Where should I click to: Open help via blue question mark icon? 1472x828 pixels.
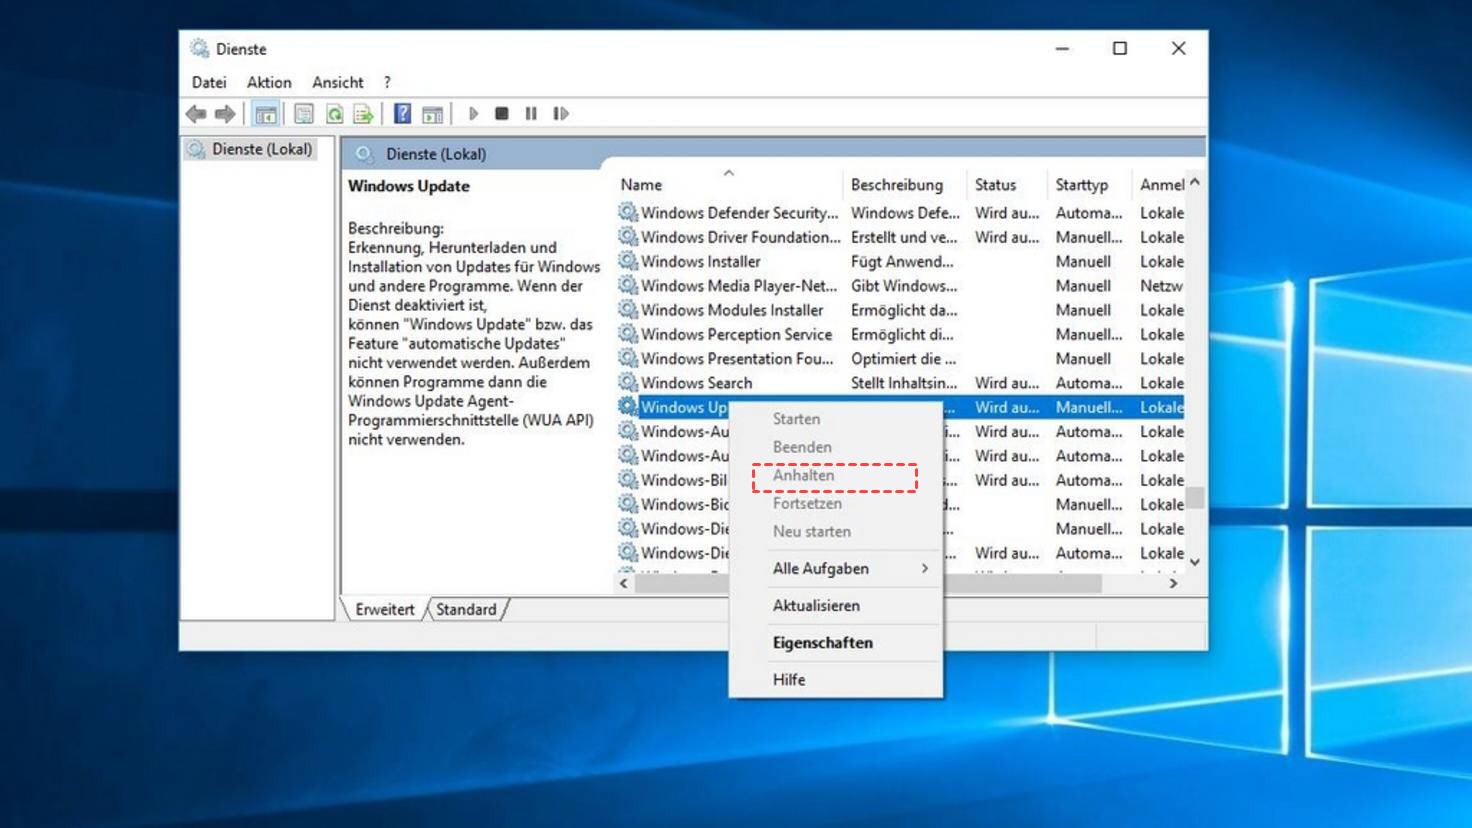(402, 114)
